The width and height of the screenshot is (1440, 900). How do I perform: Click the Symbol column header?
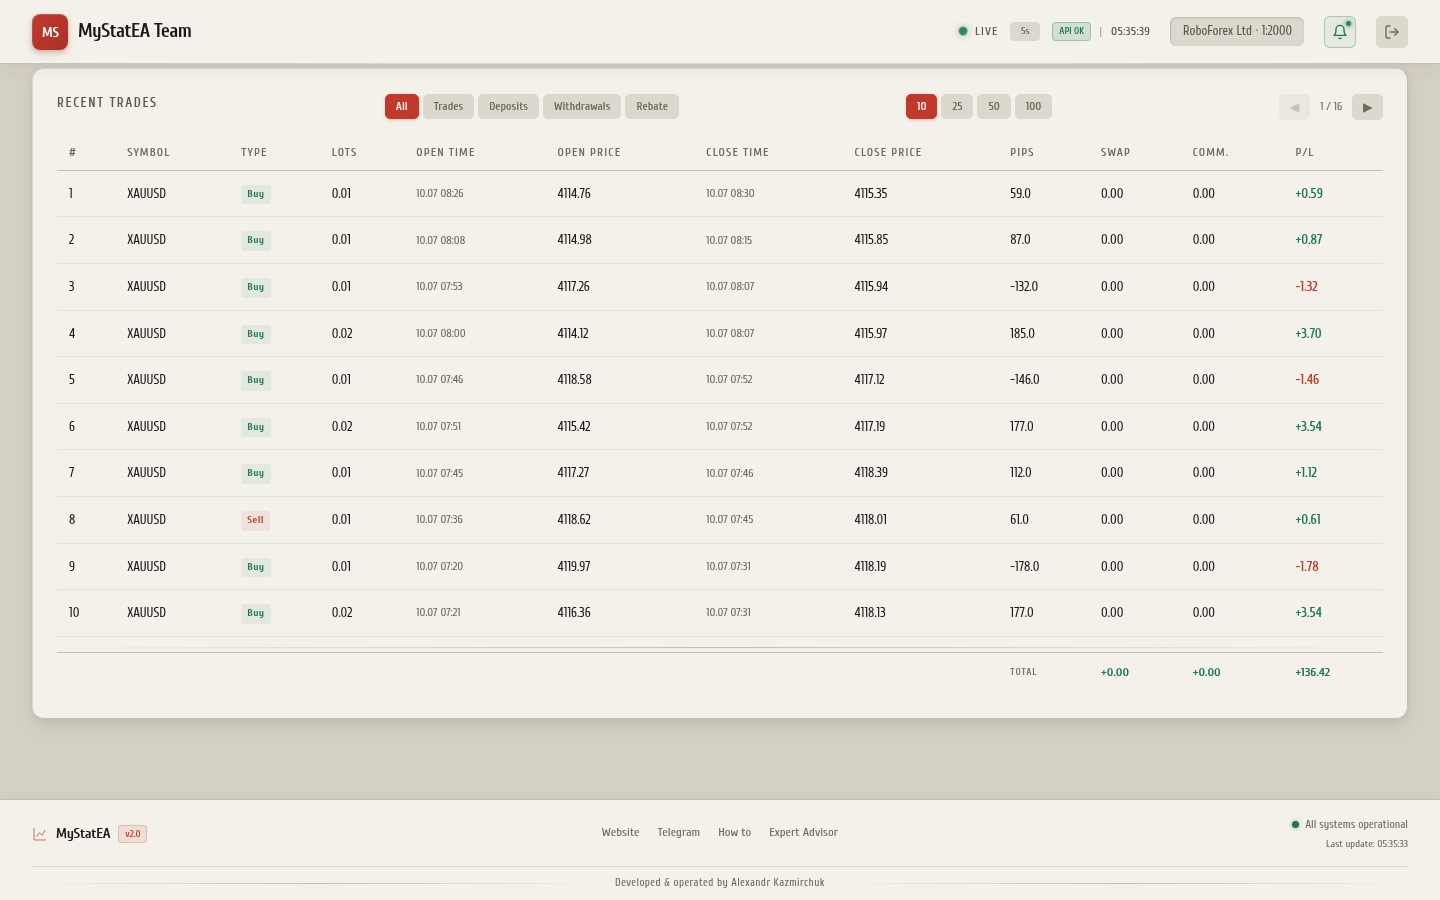click(x=148, y=153)
